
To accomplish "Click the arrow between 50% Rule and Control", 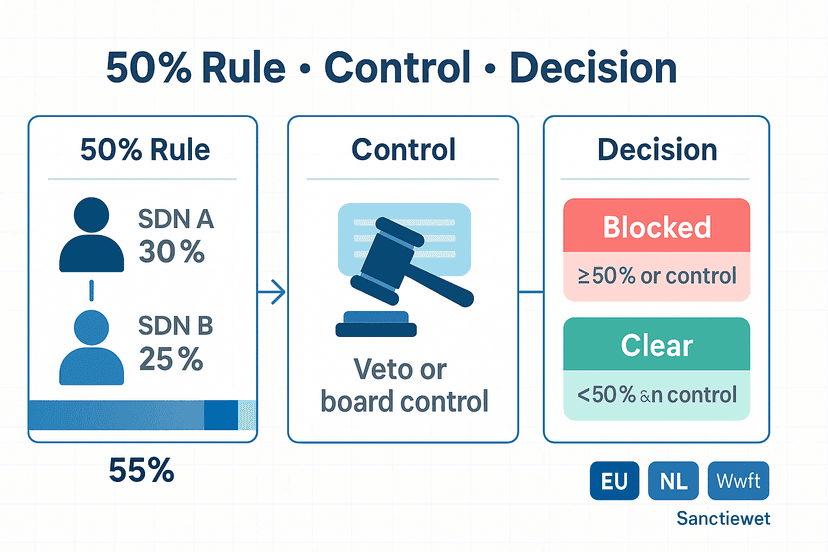I will point(271,292).
